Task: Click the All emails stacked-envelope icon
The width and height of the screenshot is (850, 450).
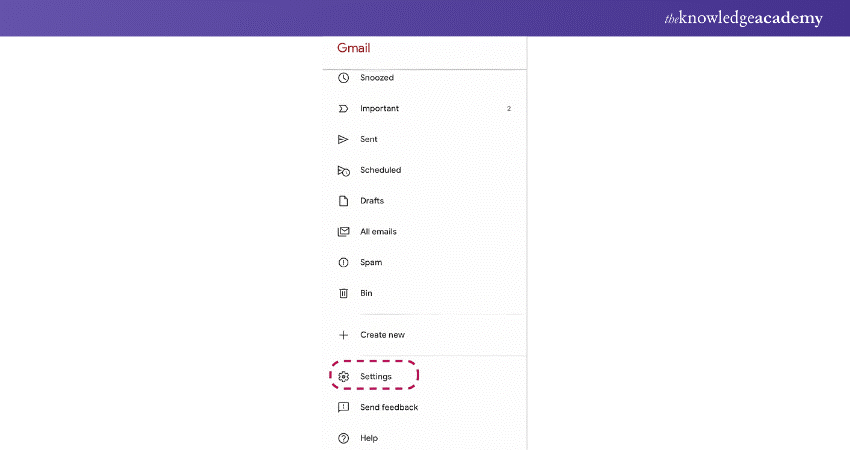Action: pyautogui.click(x=343, y=232)
